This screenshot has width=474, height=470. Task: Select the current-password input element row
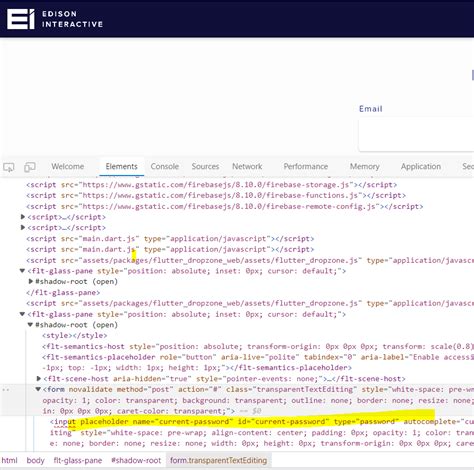click(262, 432)
